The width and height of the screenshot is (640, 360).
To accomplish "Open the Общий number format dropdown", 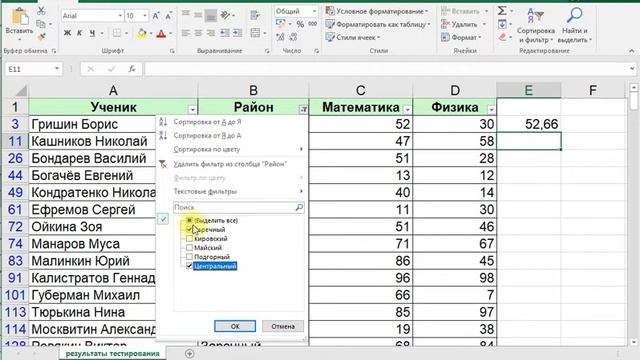I will pyautogui.click(x=314, y=11).
